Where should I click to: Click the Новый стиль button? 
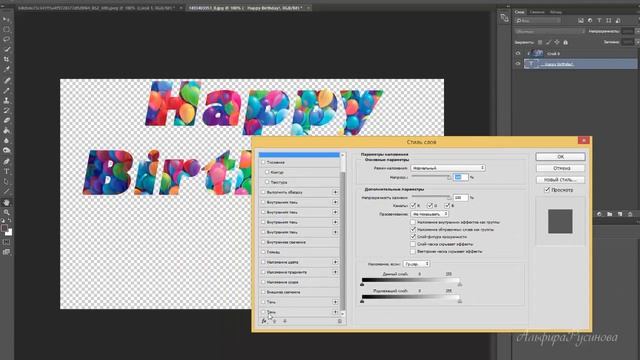[560, 180]
